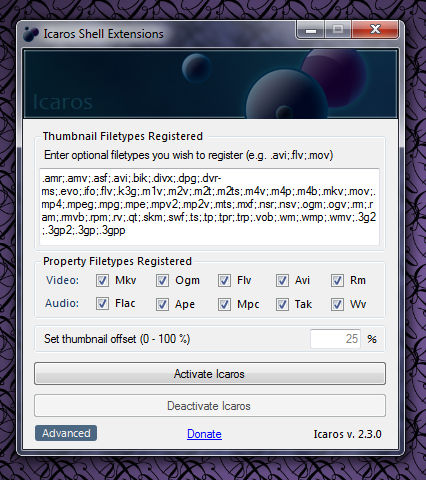Open the Advanced settings button
Screen dimensions: 426x480
[66, 433]
